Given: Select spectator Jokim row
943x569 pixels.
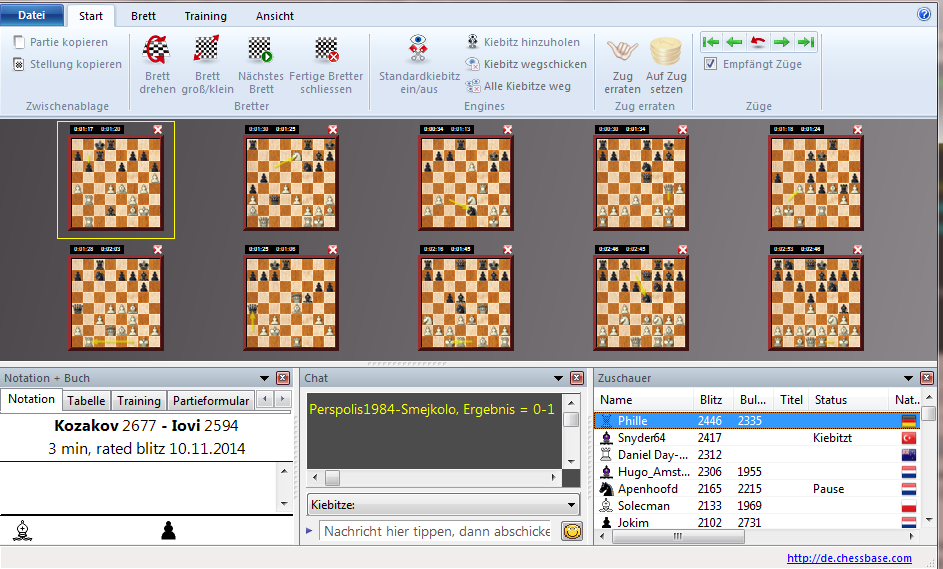Looking at the screenshot, I should click(757, 522).
